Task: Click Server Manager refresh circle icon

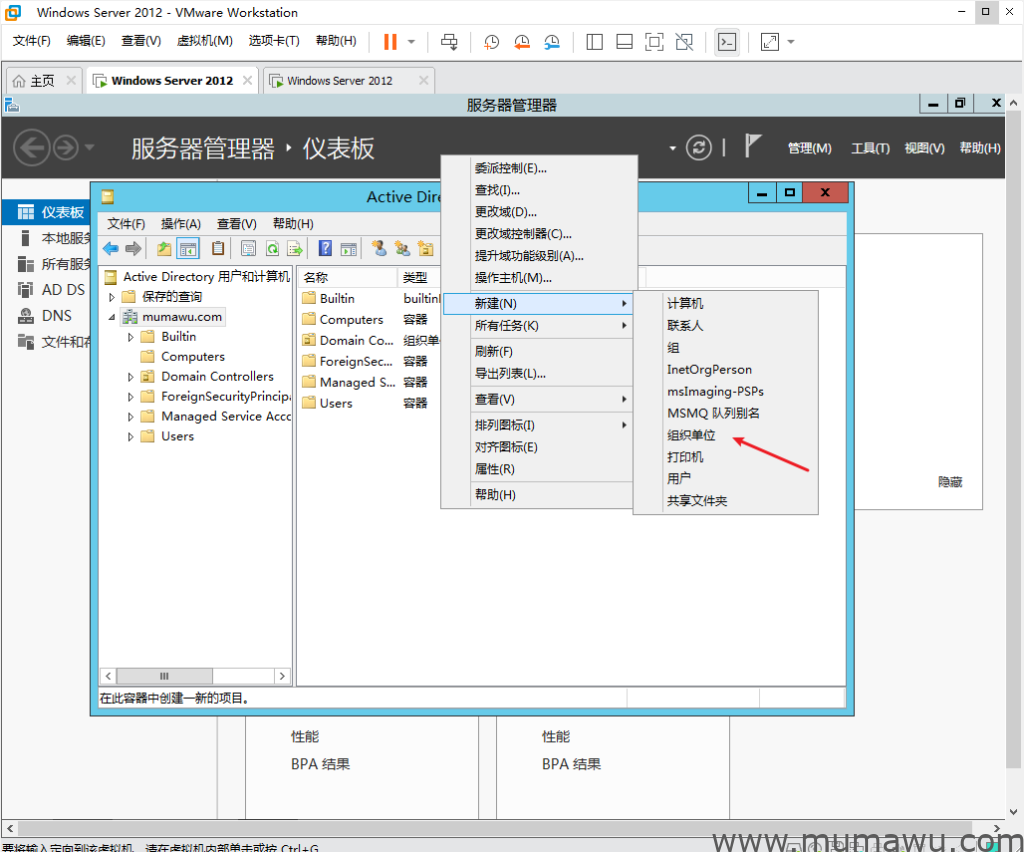Action: click(x=699, y=148)
